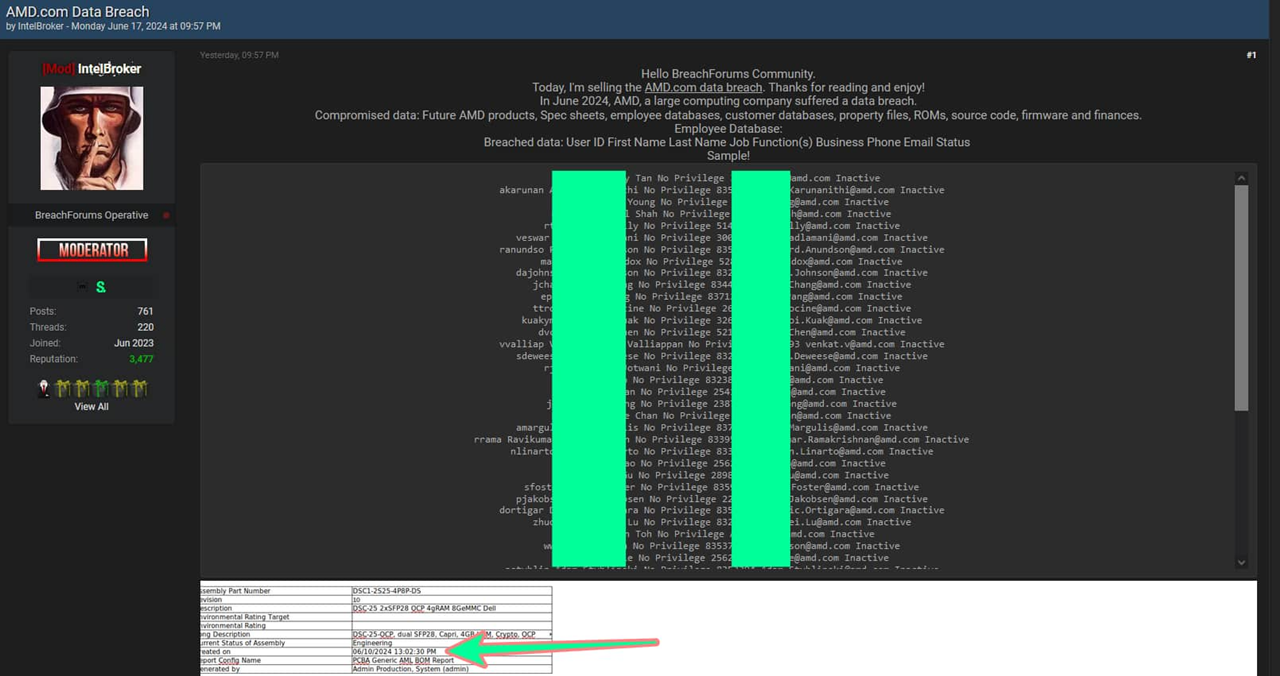
Task: Click the red MODERATOR badge
Action: (x=92, y=251)
